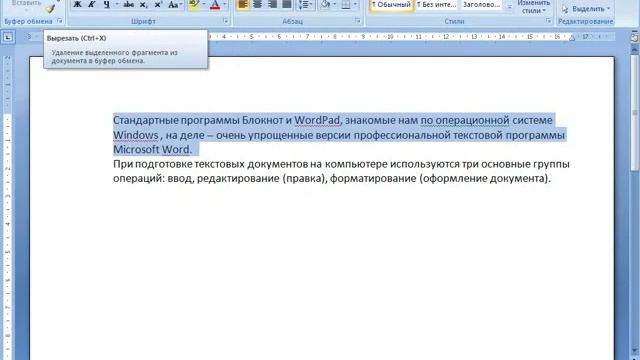Click the text Microsoft Word. in the document
This screenshot has height=360, width=640.
(152, 149)
